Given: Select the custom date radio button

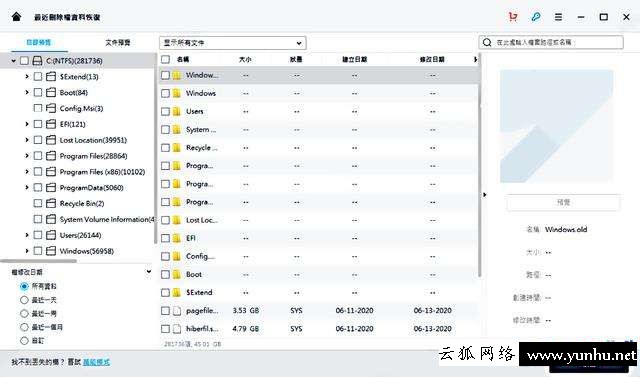Looking at the screenshot, I should 24,341.
